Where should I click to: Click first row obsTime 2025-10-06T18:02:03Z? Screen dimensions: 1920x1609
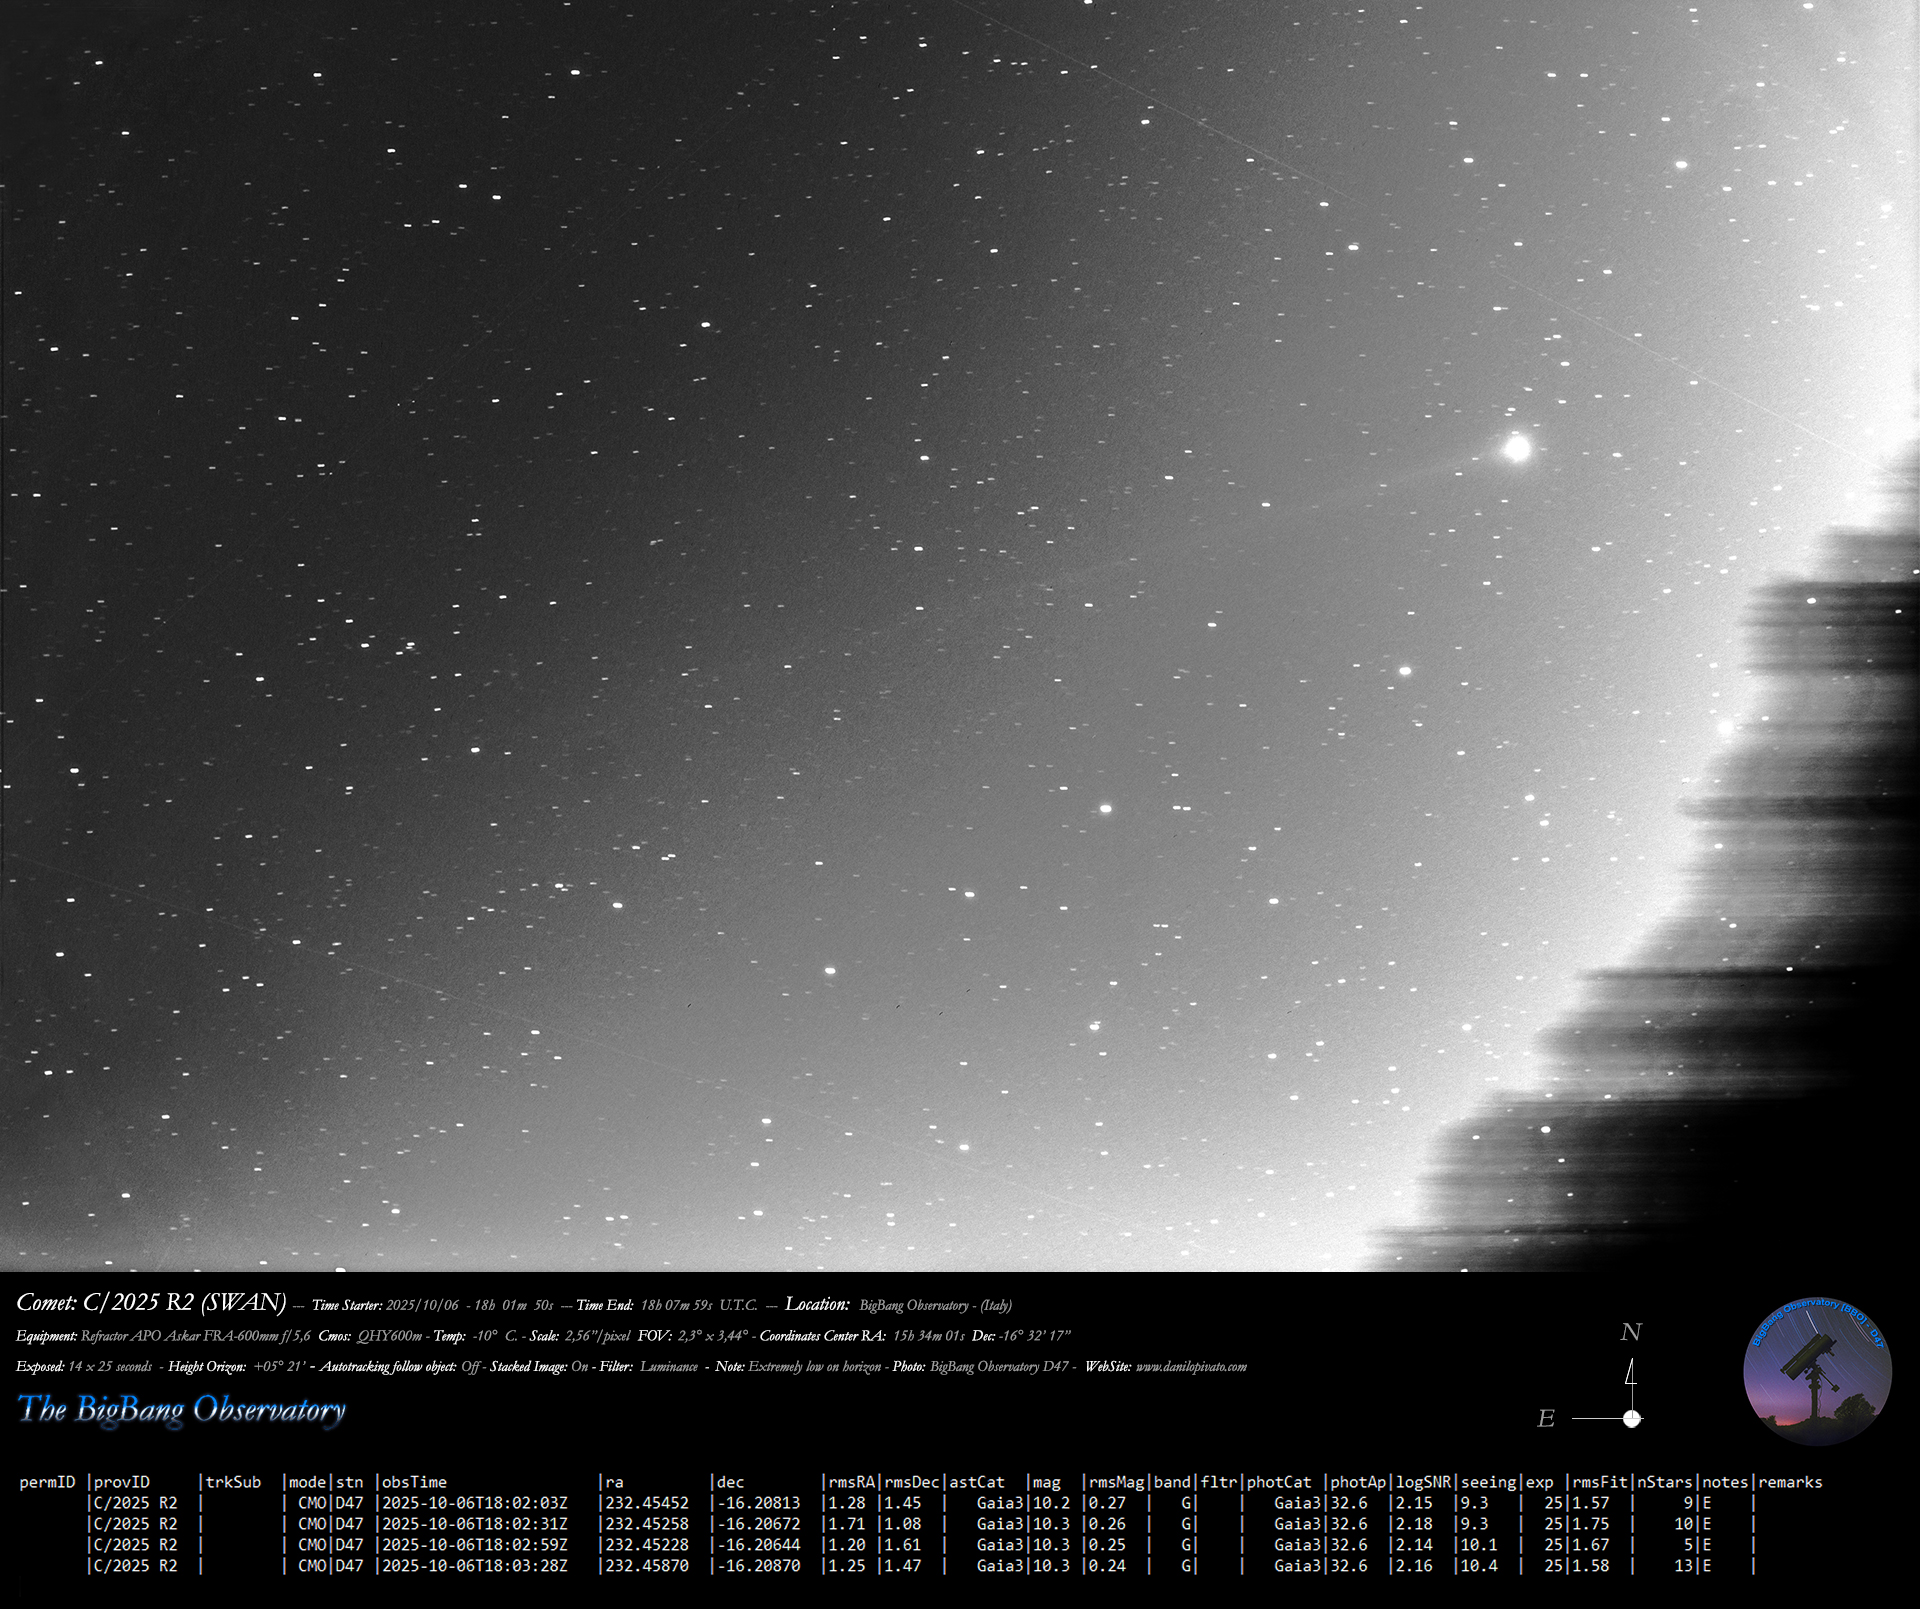click(x=475, y=1503)
